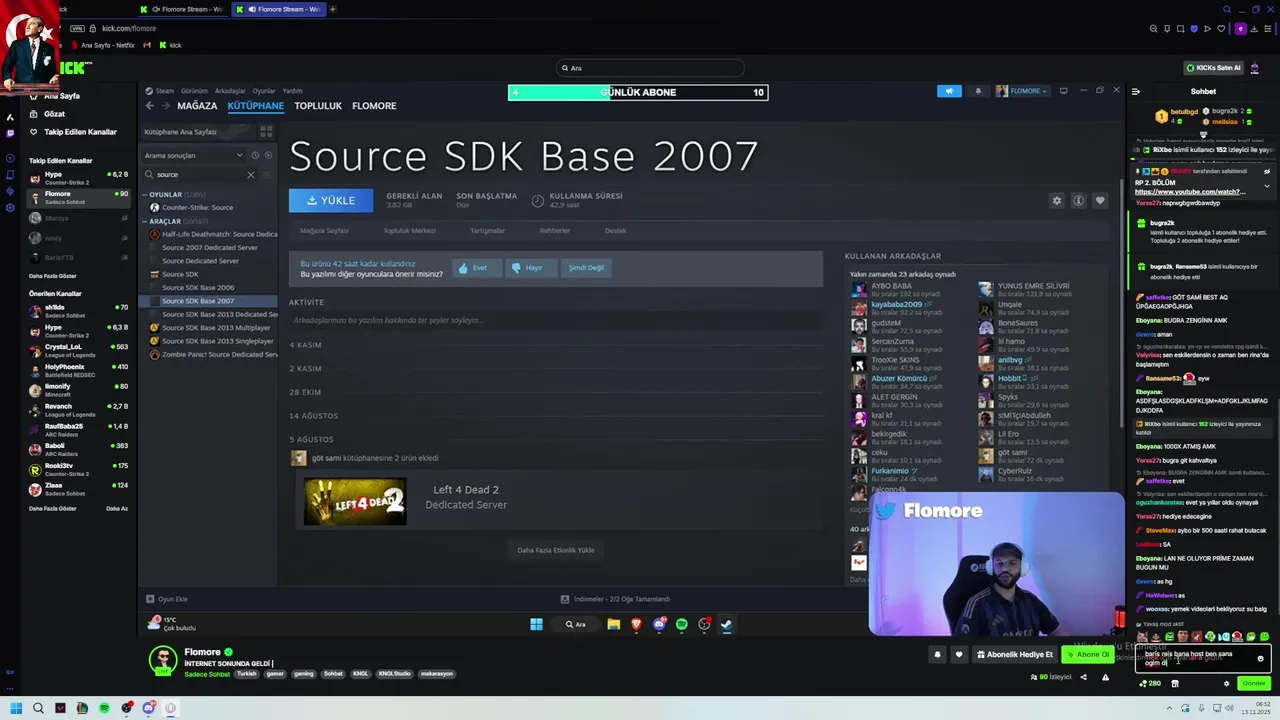Open the pinned YouTube link in chat
This screenshot has width=1280, height=720.
(1190, 192)
